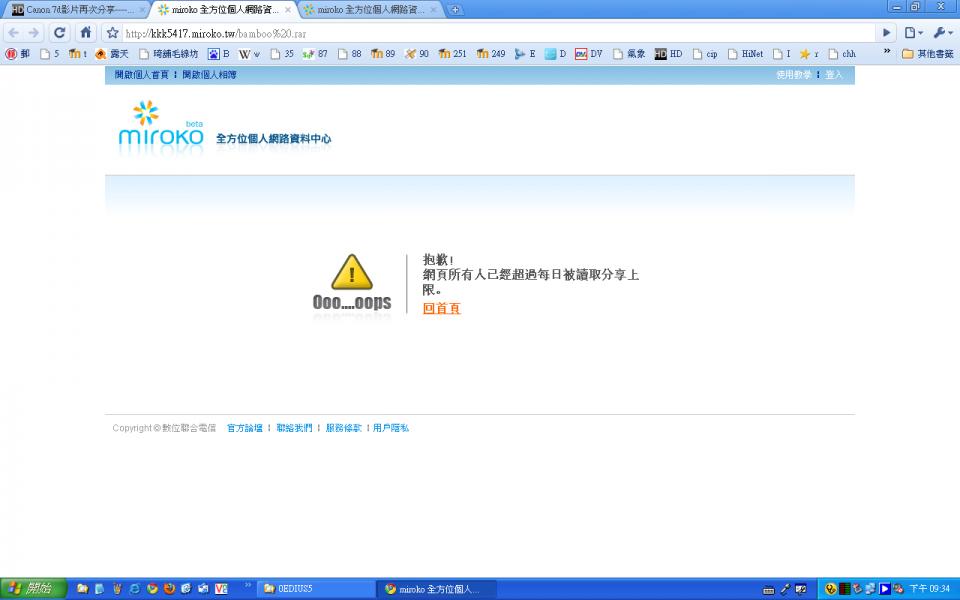Switch to 0EDIUS5 taskbar window
This screenshot has width=960, height=600.
[x=315, y=589]
